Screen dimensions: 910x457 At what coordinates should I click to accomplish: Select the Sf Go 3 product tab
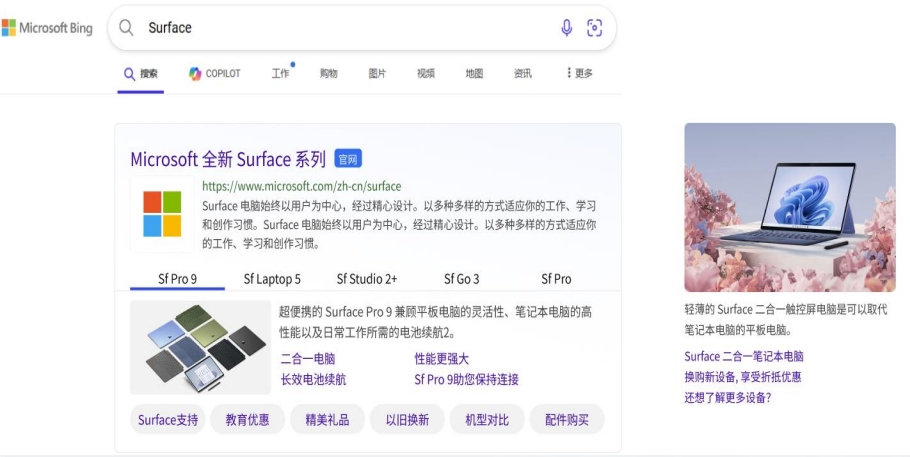tap(461, 279)
